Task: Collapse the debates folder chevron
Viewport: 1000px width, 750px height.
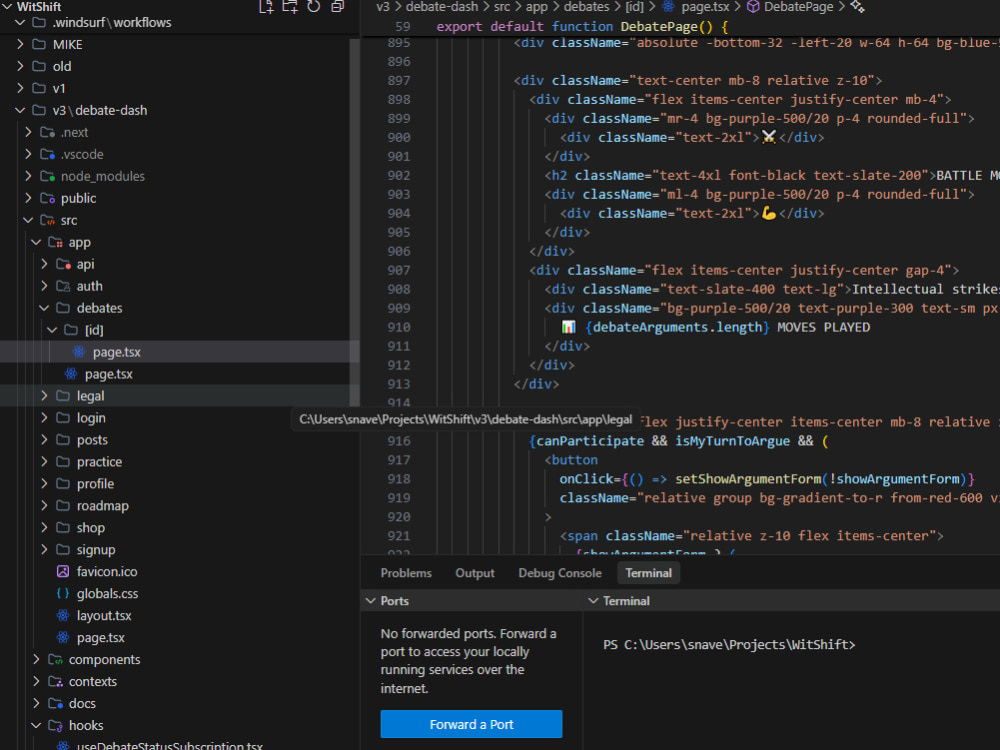Action: point(43,308)
